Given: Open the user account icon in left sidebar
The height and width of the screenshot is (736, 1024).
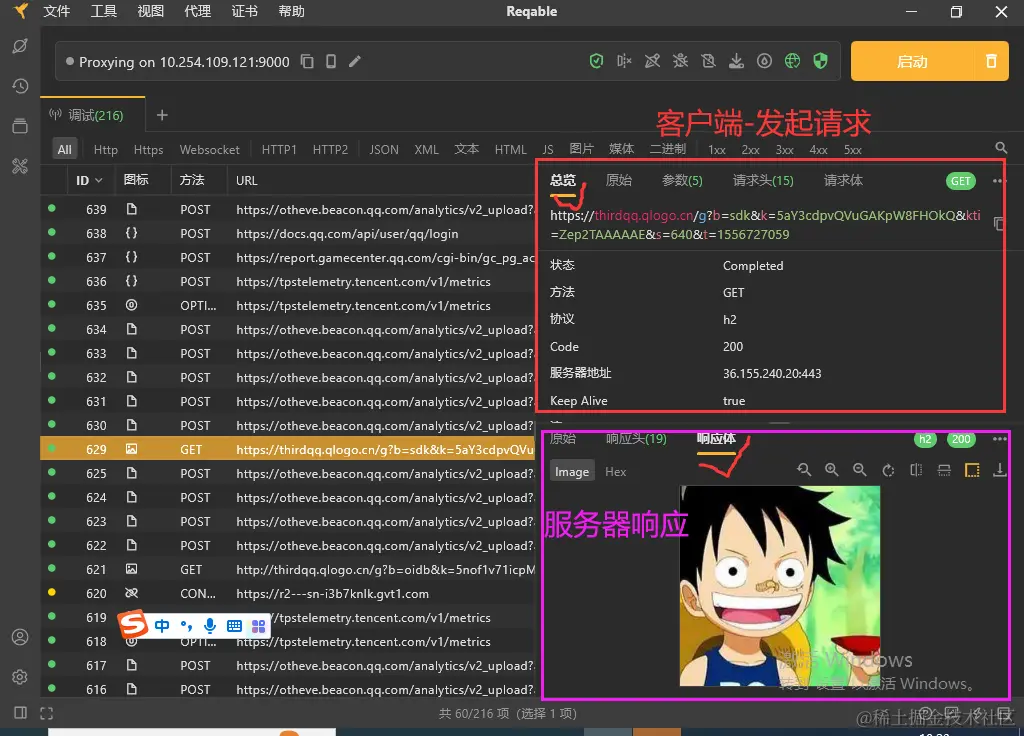Looking at the screenshot, I should pyautogui.click(x=20, y=637).
